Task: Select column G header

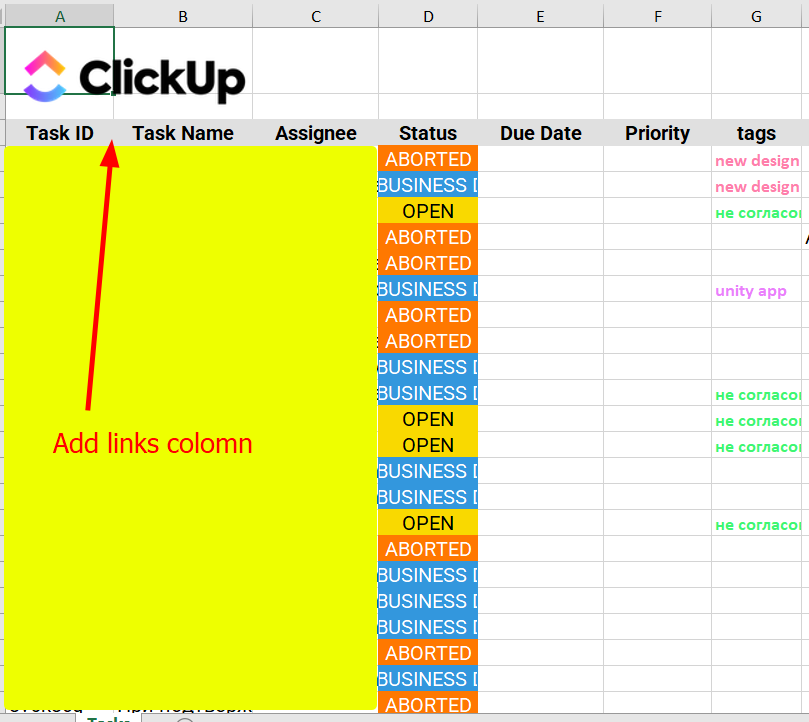Action: click(756, 17)
